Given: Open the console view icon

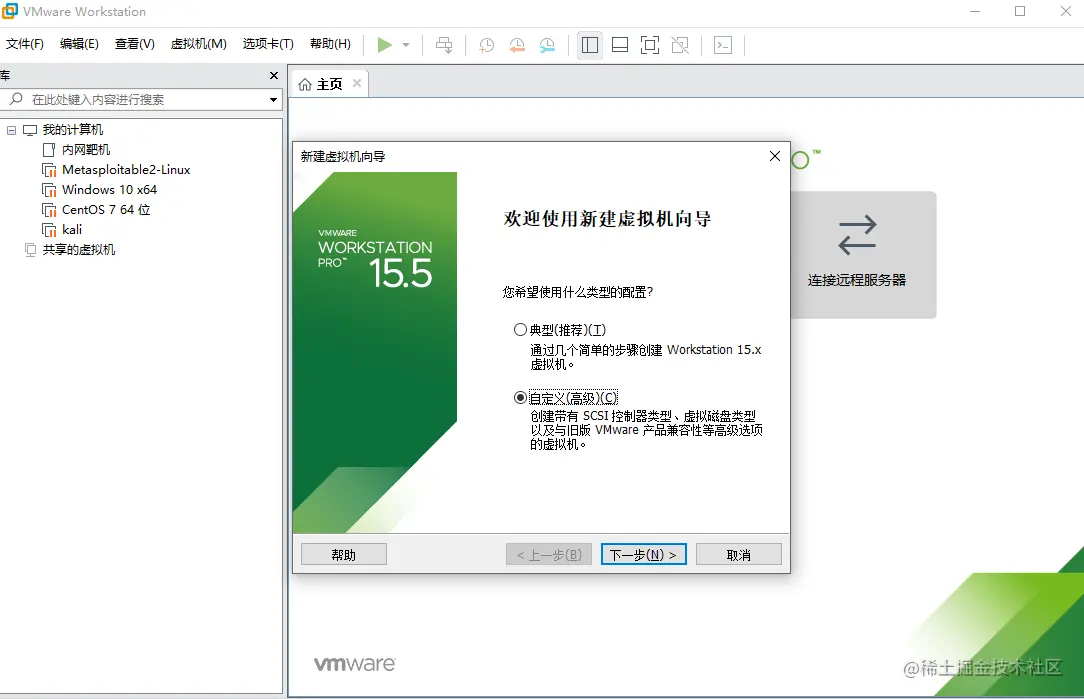Looking at the screenshot, I should click(x=723, y=46).
